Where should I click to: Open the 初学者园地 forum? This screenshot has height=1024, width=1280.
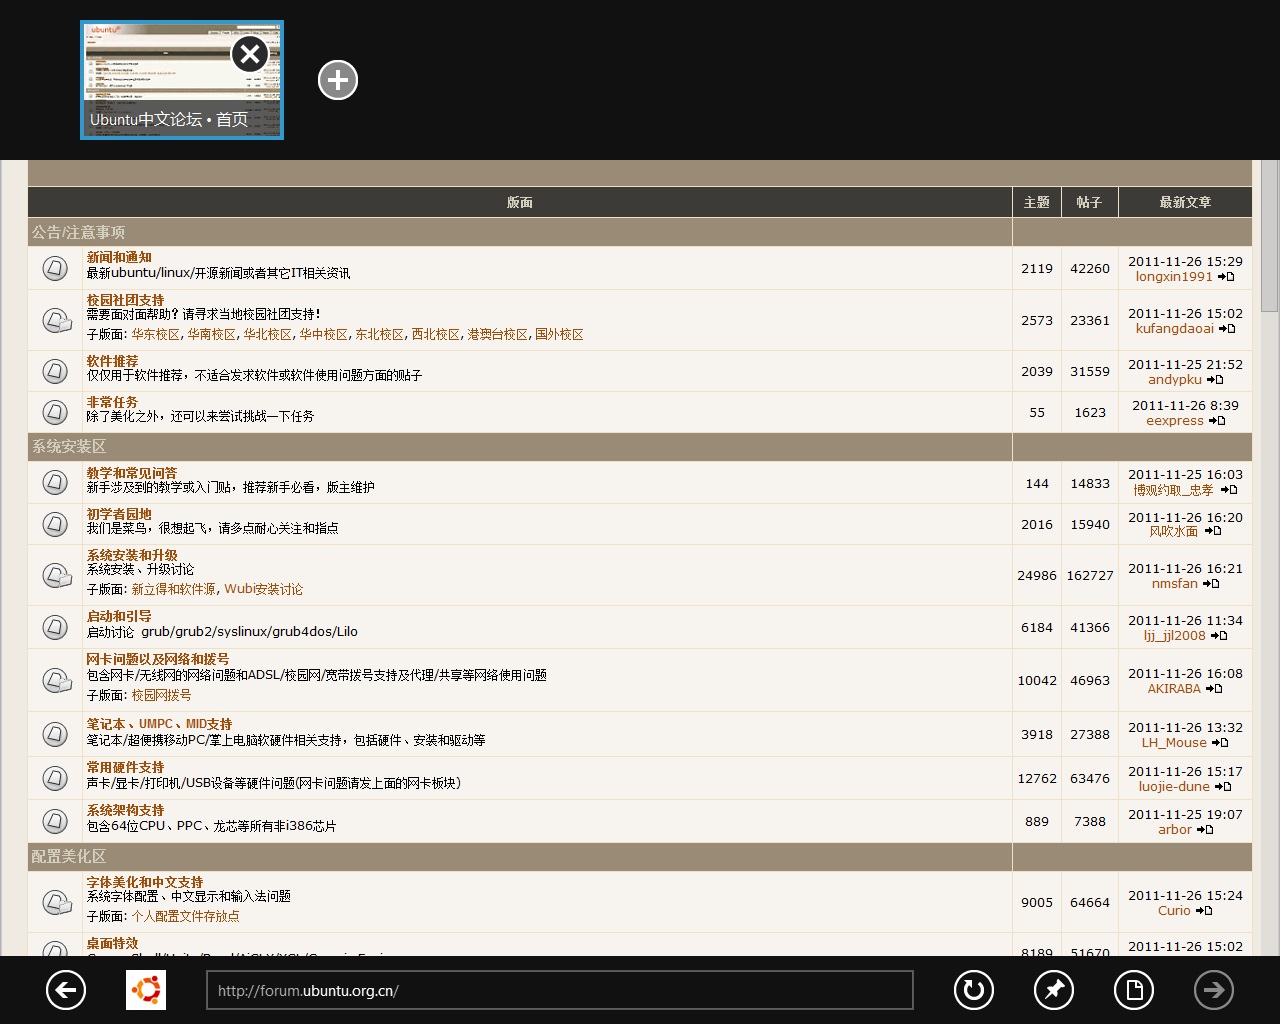point(119,514)
